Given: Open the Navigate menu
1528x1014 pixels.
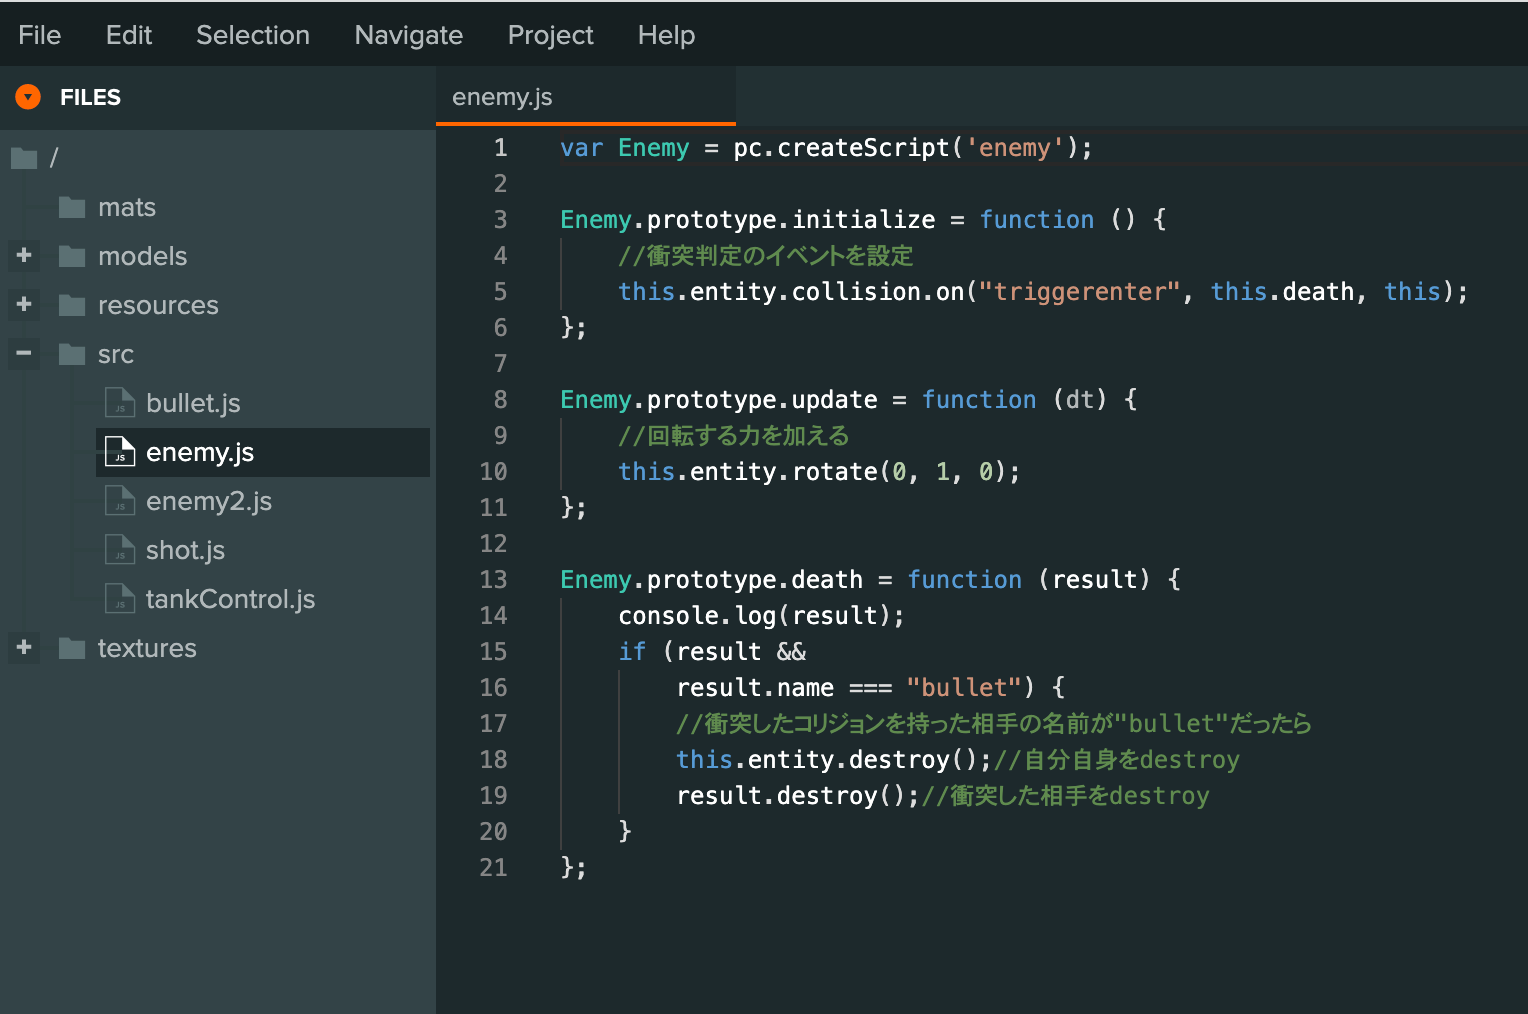Looking at the screenshot, I should pos(409,35).
